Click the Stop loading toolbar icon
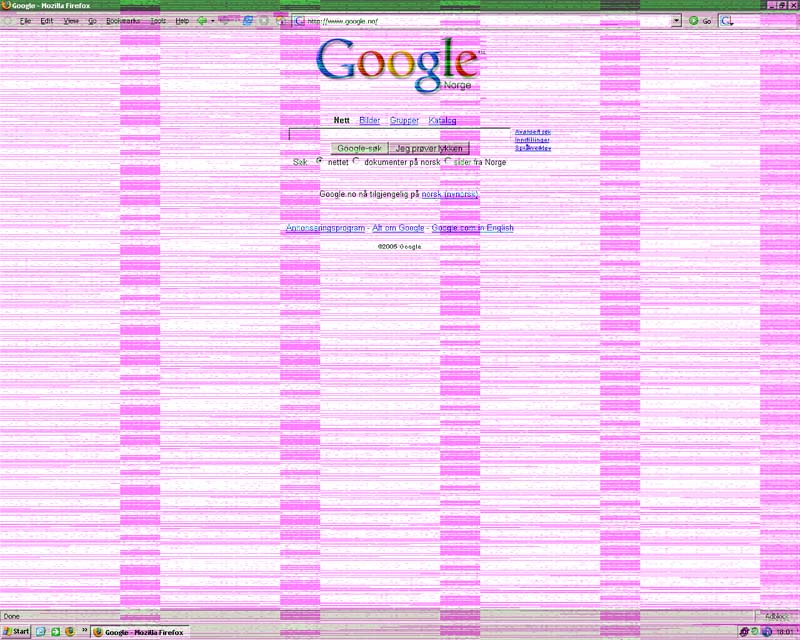The height and width of the screenshot is (640, 800). point(264,21)
